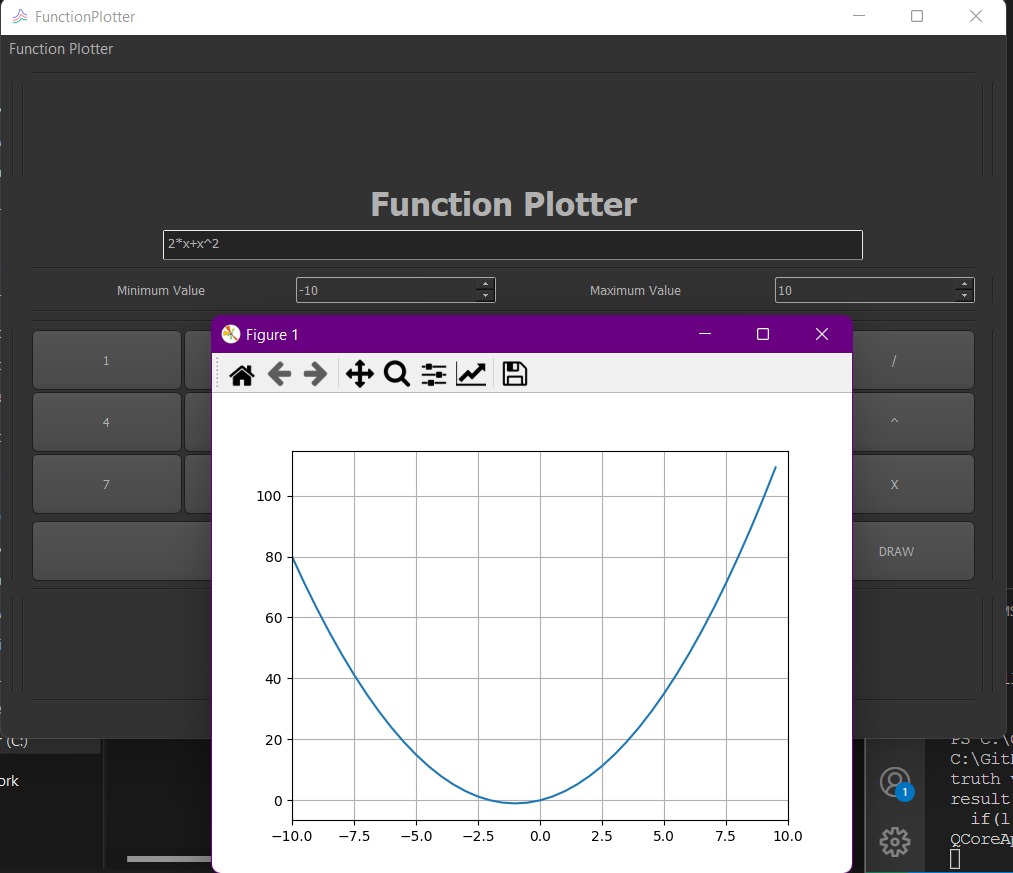Maximize the FunctionPlotter window
The image size is (1013, 873).
click(x=917, y=16)
